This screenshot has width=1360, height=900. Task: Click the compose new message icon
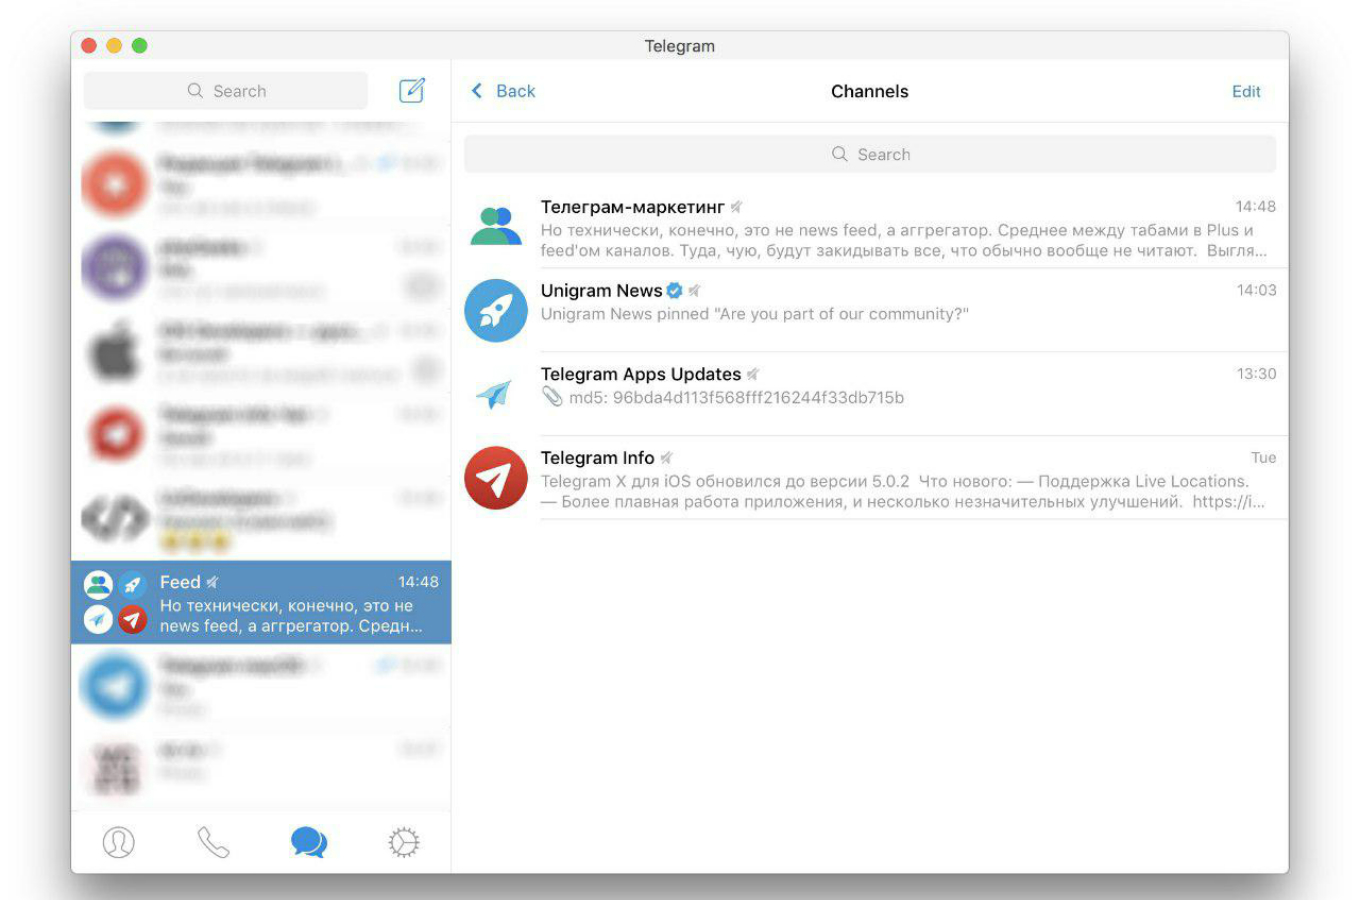click(412, 90)
